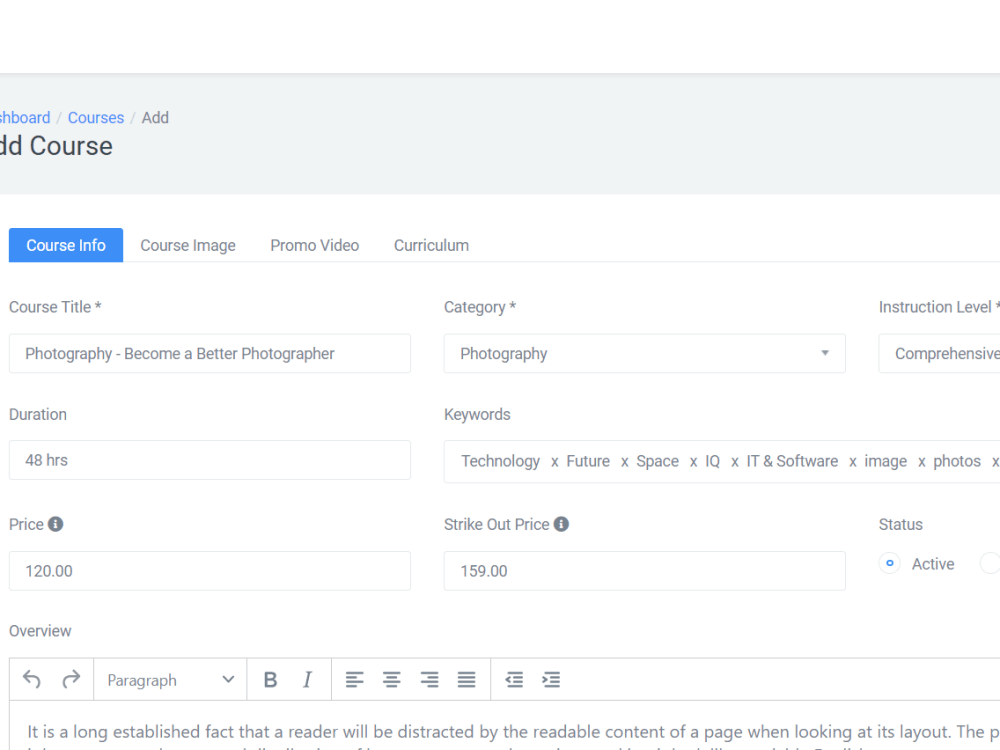Select the Active status radio button
The width and height of the screenshot is (1000, 750).
(x=889, y=563)
